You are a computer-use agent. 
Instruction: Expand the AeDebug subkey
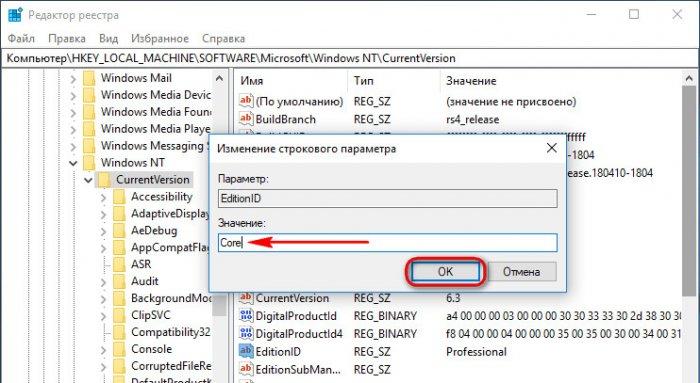[103, 231]
